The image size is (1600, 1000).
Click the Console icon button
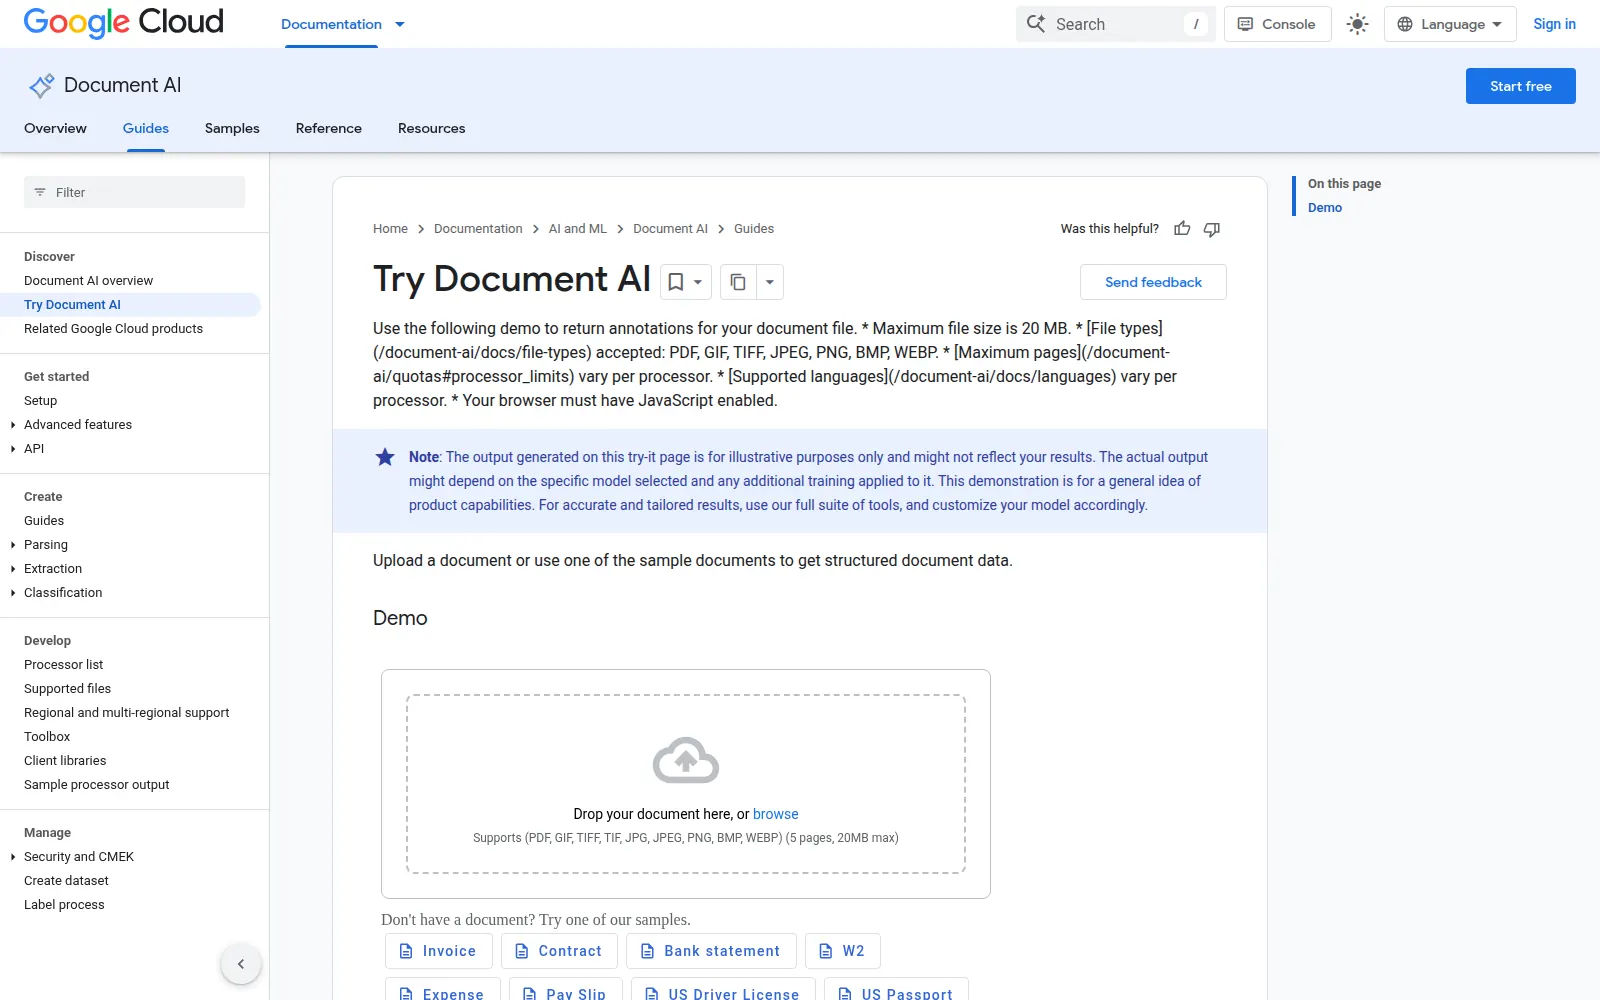pos(1277,24)
